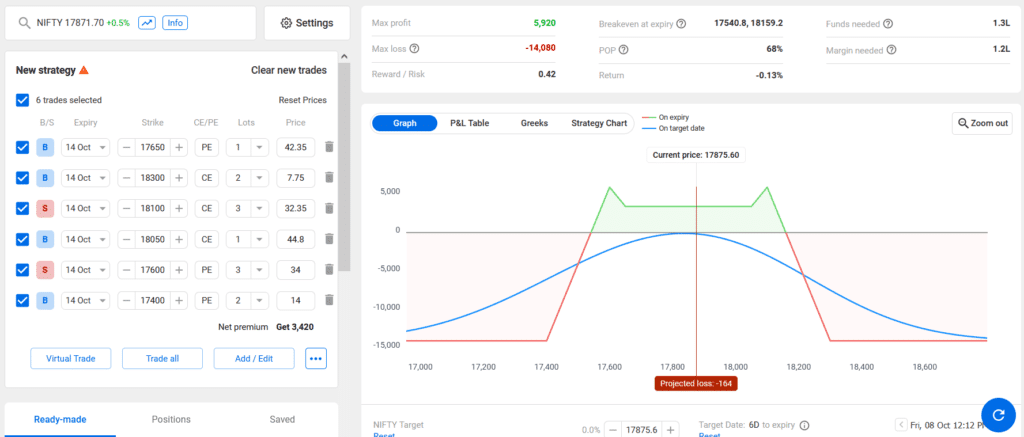1024x437 pixels.
Task: Click Reset Prices link
Action: [302, 100]
